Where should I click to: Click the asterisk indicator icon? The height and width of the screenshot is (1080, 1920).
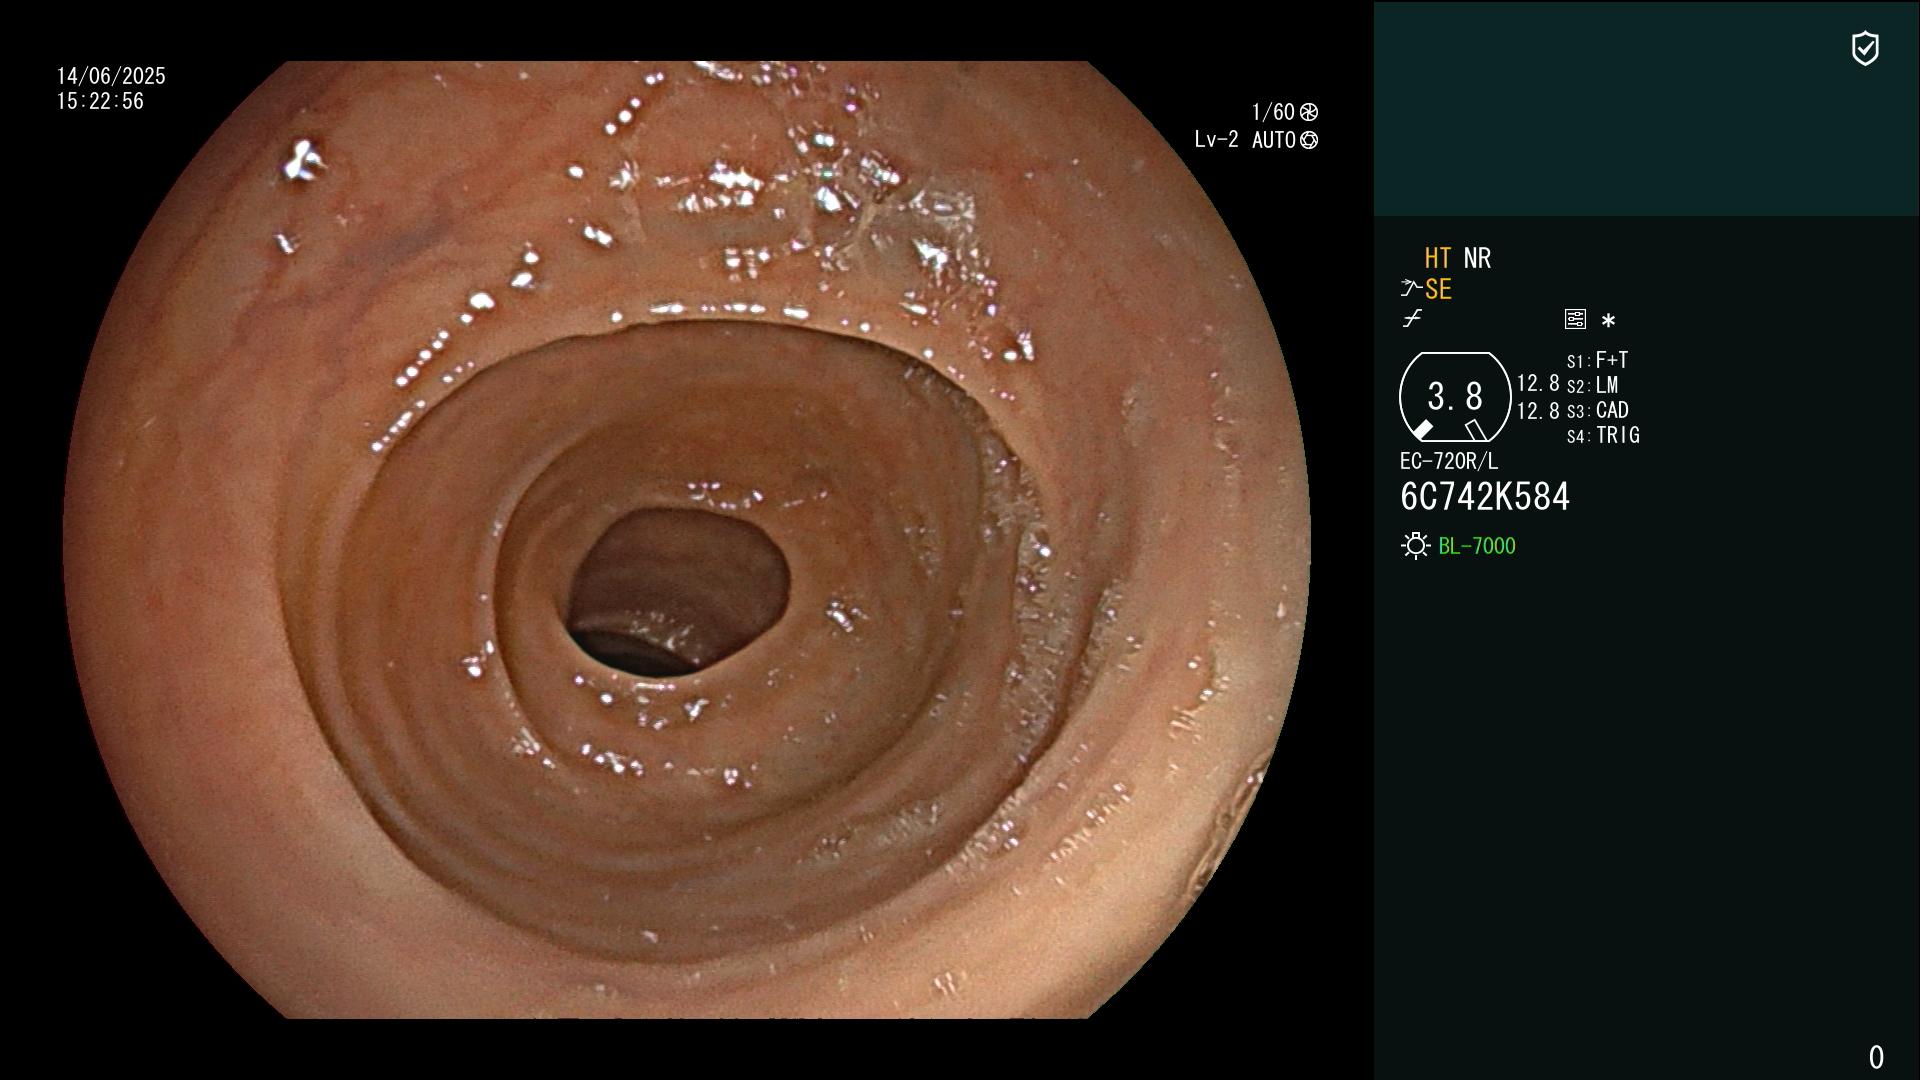point(1608,320)
